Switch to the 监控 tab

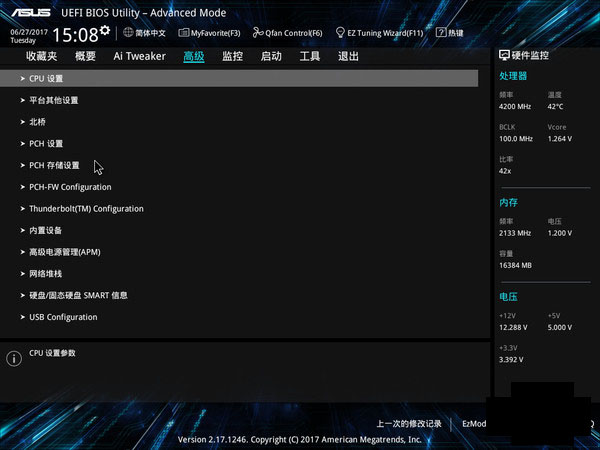click(233, 56)
